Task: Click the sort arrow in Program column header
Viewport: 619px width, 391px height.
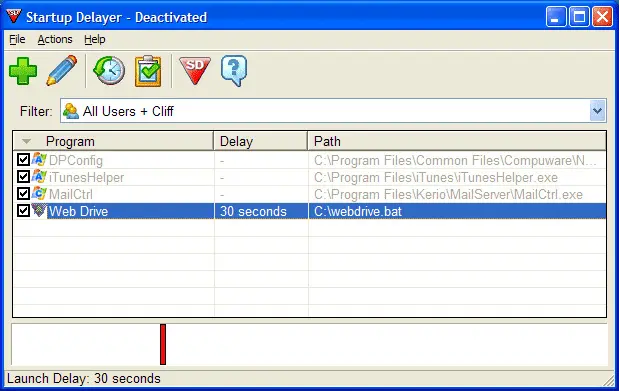Action: coord(26,141)
